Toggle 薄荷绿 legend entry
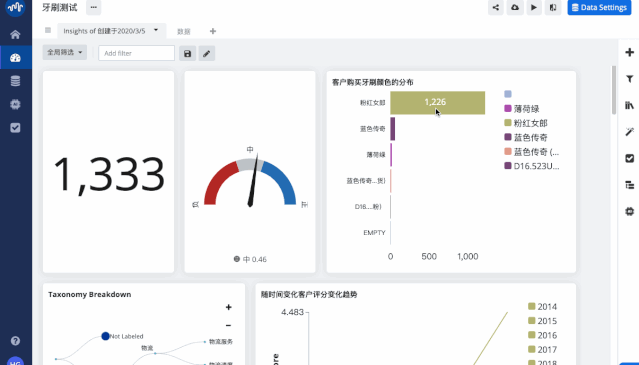 point(522,109)
